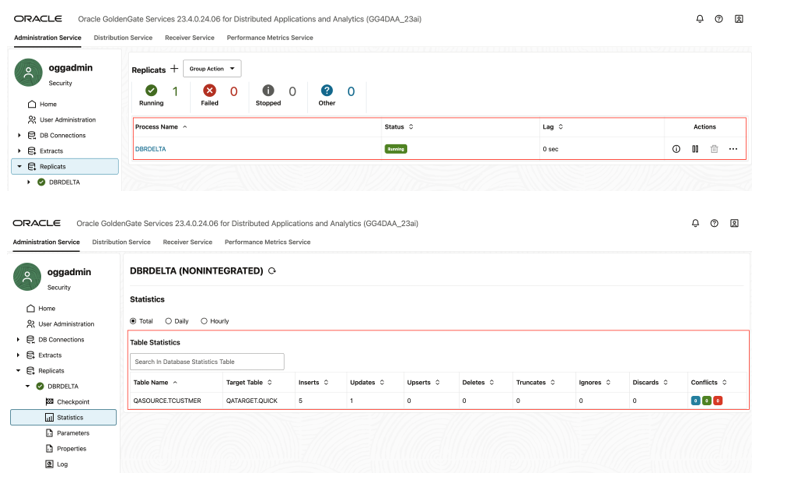Expand Extracts in the Replicats list sidebar

pyautogui.click(x=19, y=151)
